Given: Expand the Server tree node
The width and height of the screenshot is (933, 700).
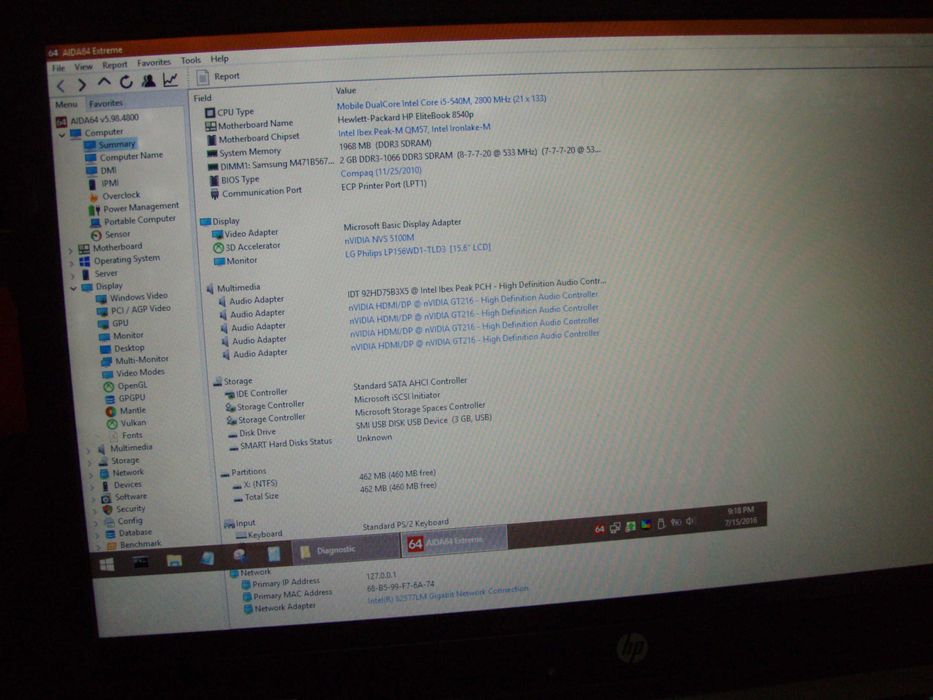Looking at the screenshot, I should tap(73, 276).
